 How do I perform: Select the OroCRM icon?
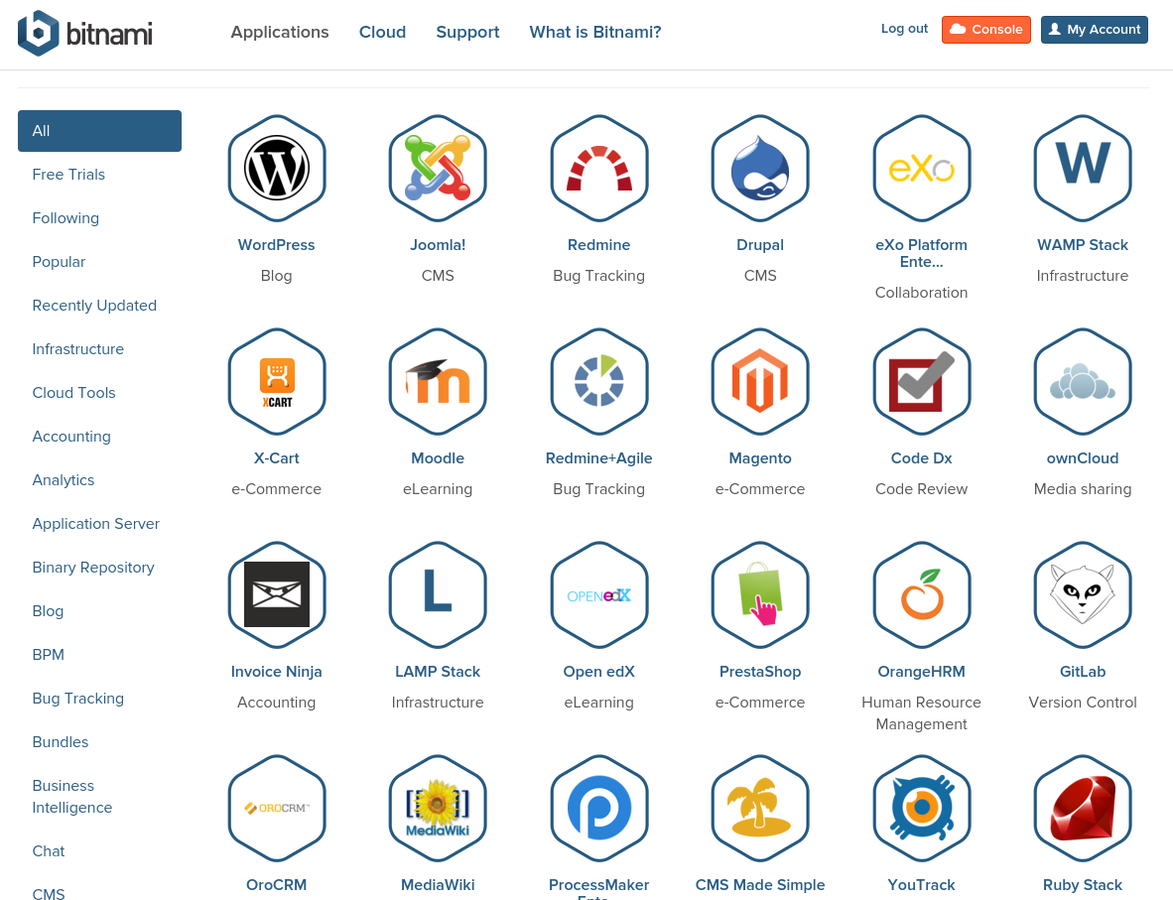[277, 808]
